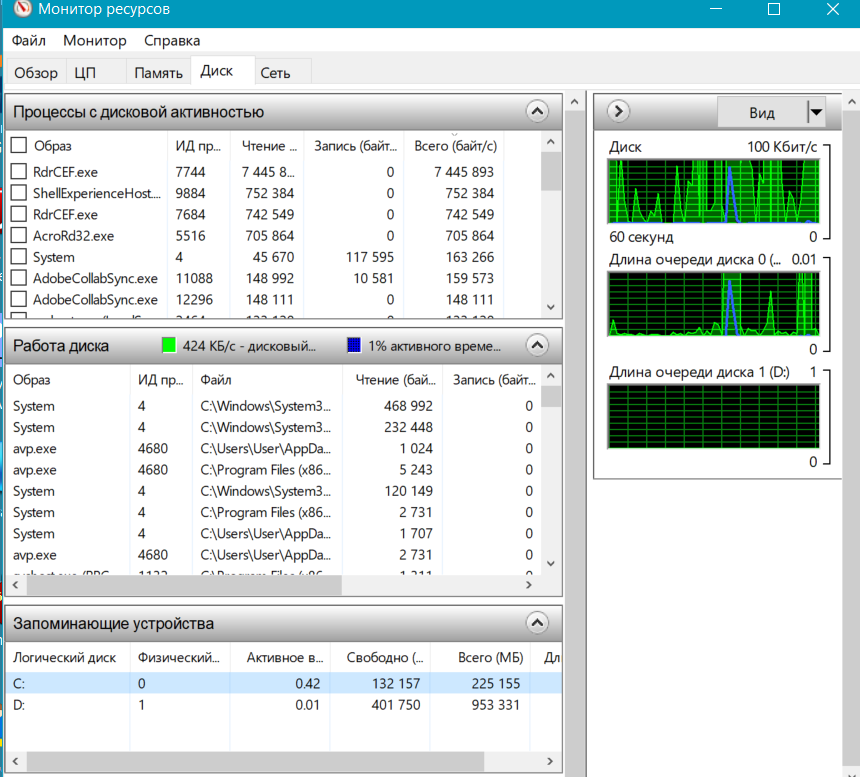
Task: Toggle the select-all Образ checkbox
Action: tap(18, 146)
